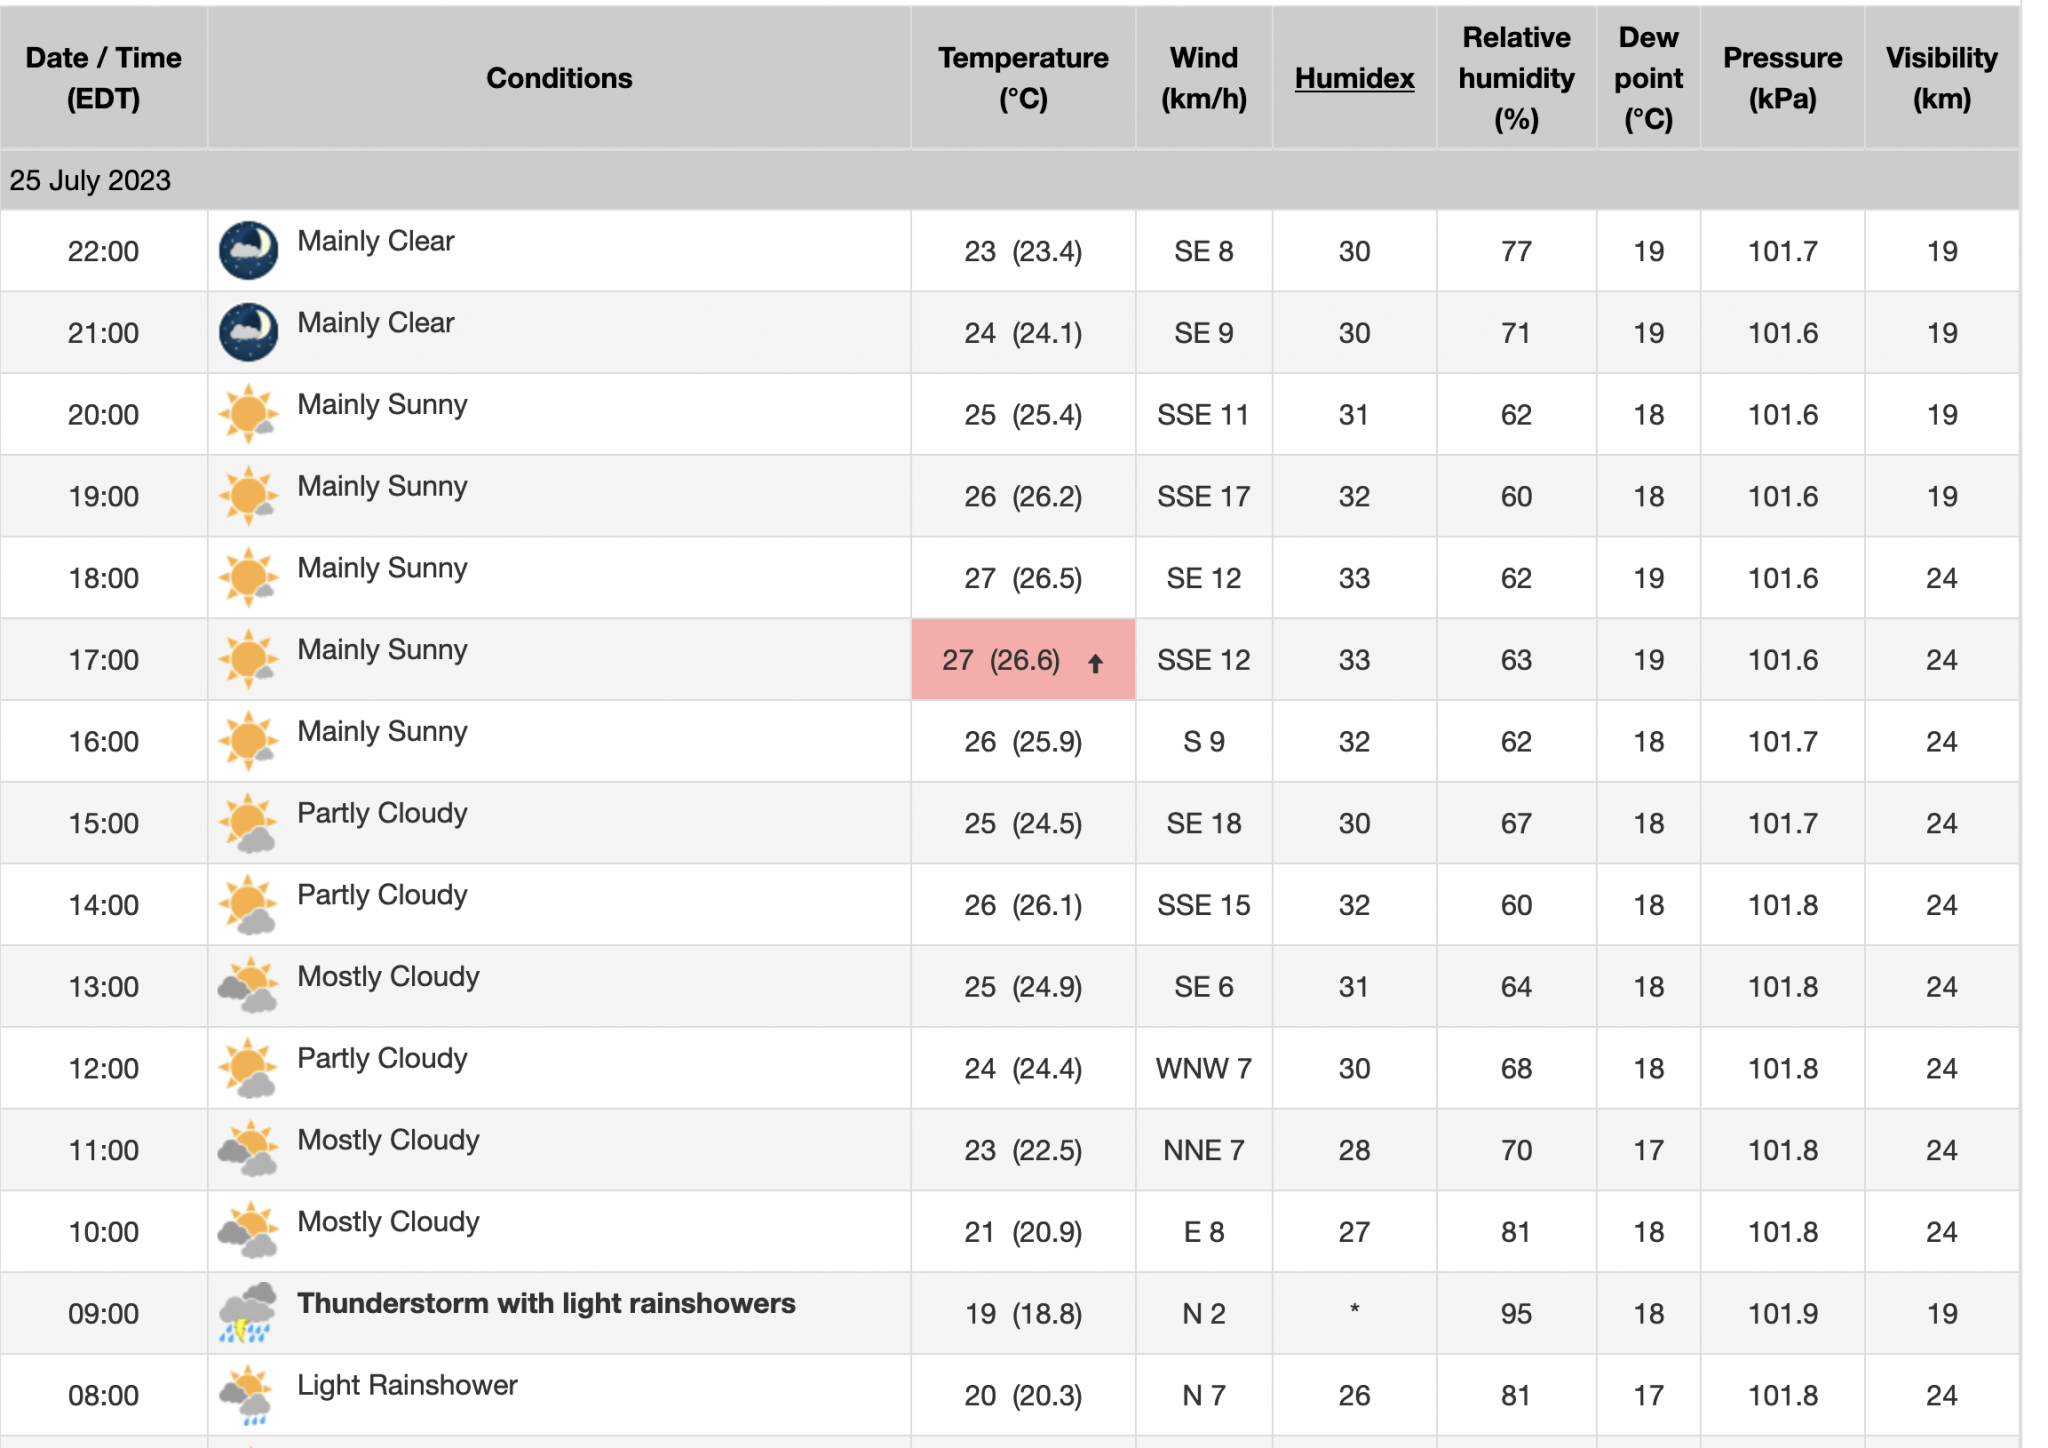Click the Wind (km/h) column header
The width and height of the screenshot is (2048, 1448).
pos(1204,78)
